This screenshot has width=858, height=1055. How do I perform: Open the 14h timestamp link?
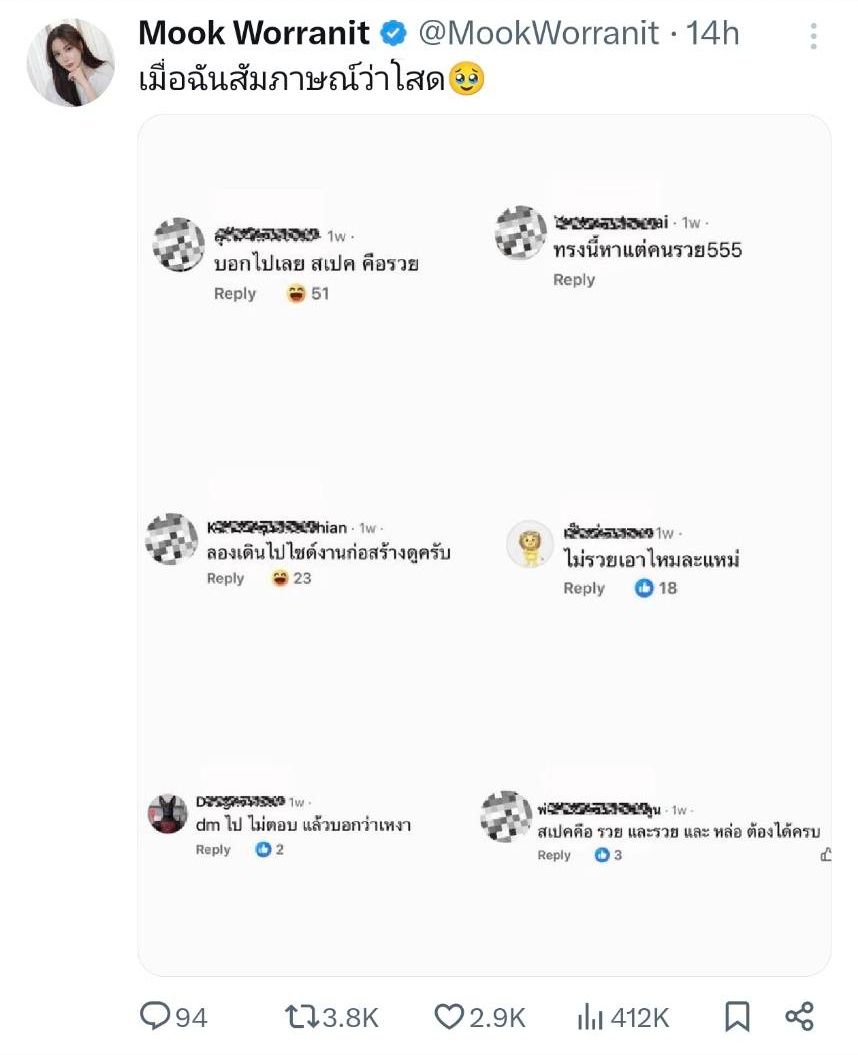[713, 33]
